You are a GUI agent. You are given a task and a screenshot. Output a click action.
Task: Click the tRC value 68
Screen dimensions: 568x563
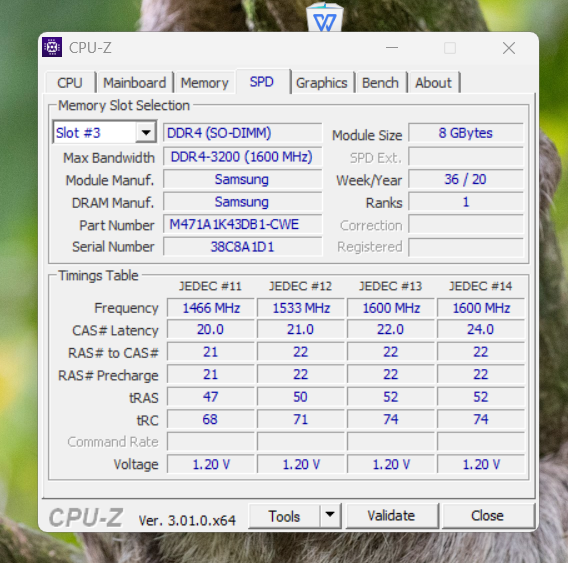click(211, 420)
